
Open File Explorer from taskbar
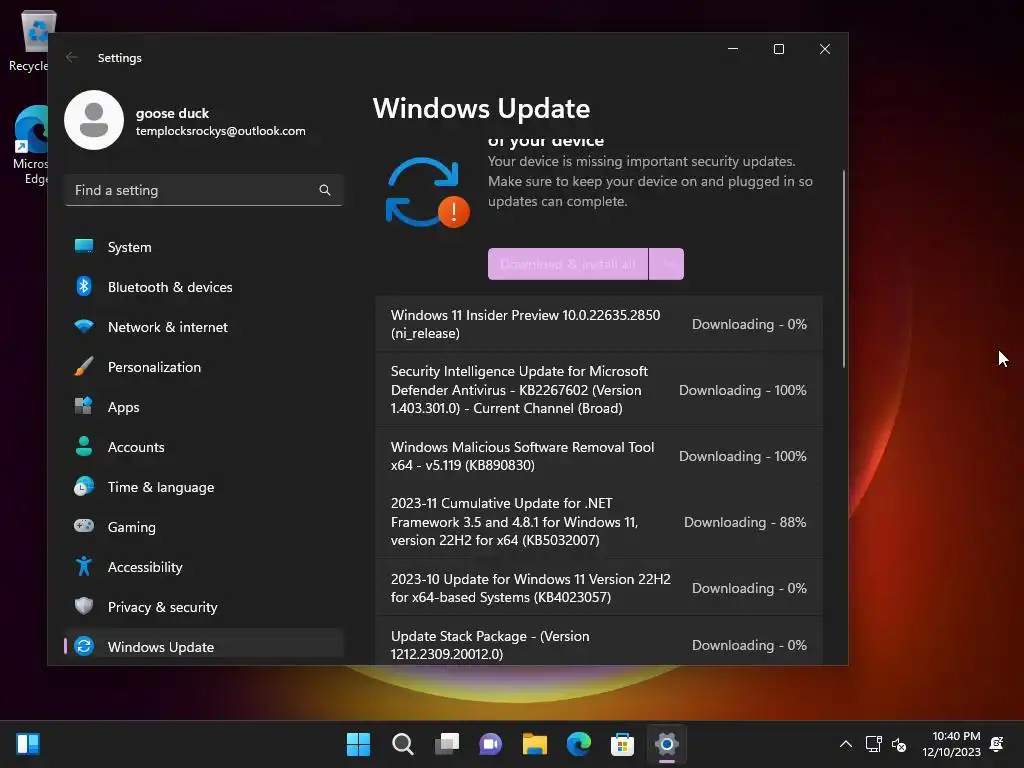pyautogui.click(x=534, y=744)
